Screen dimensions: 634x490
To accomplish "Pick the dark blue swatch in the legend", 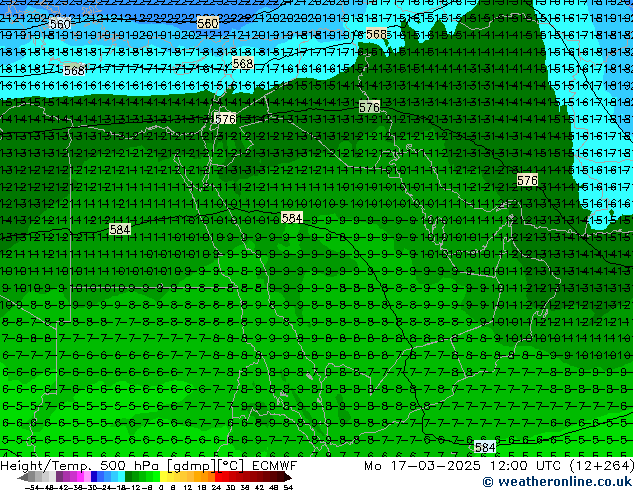I will pos(94,477).
